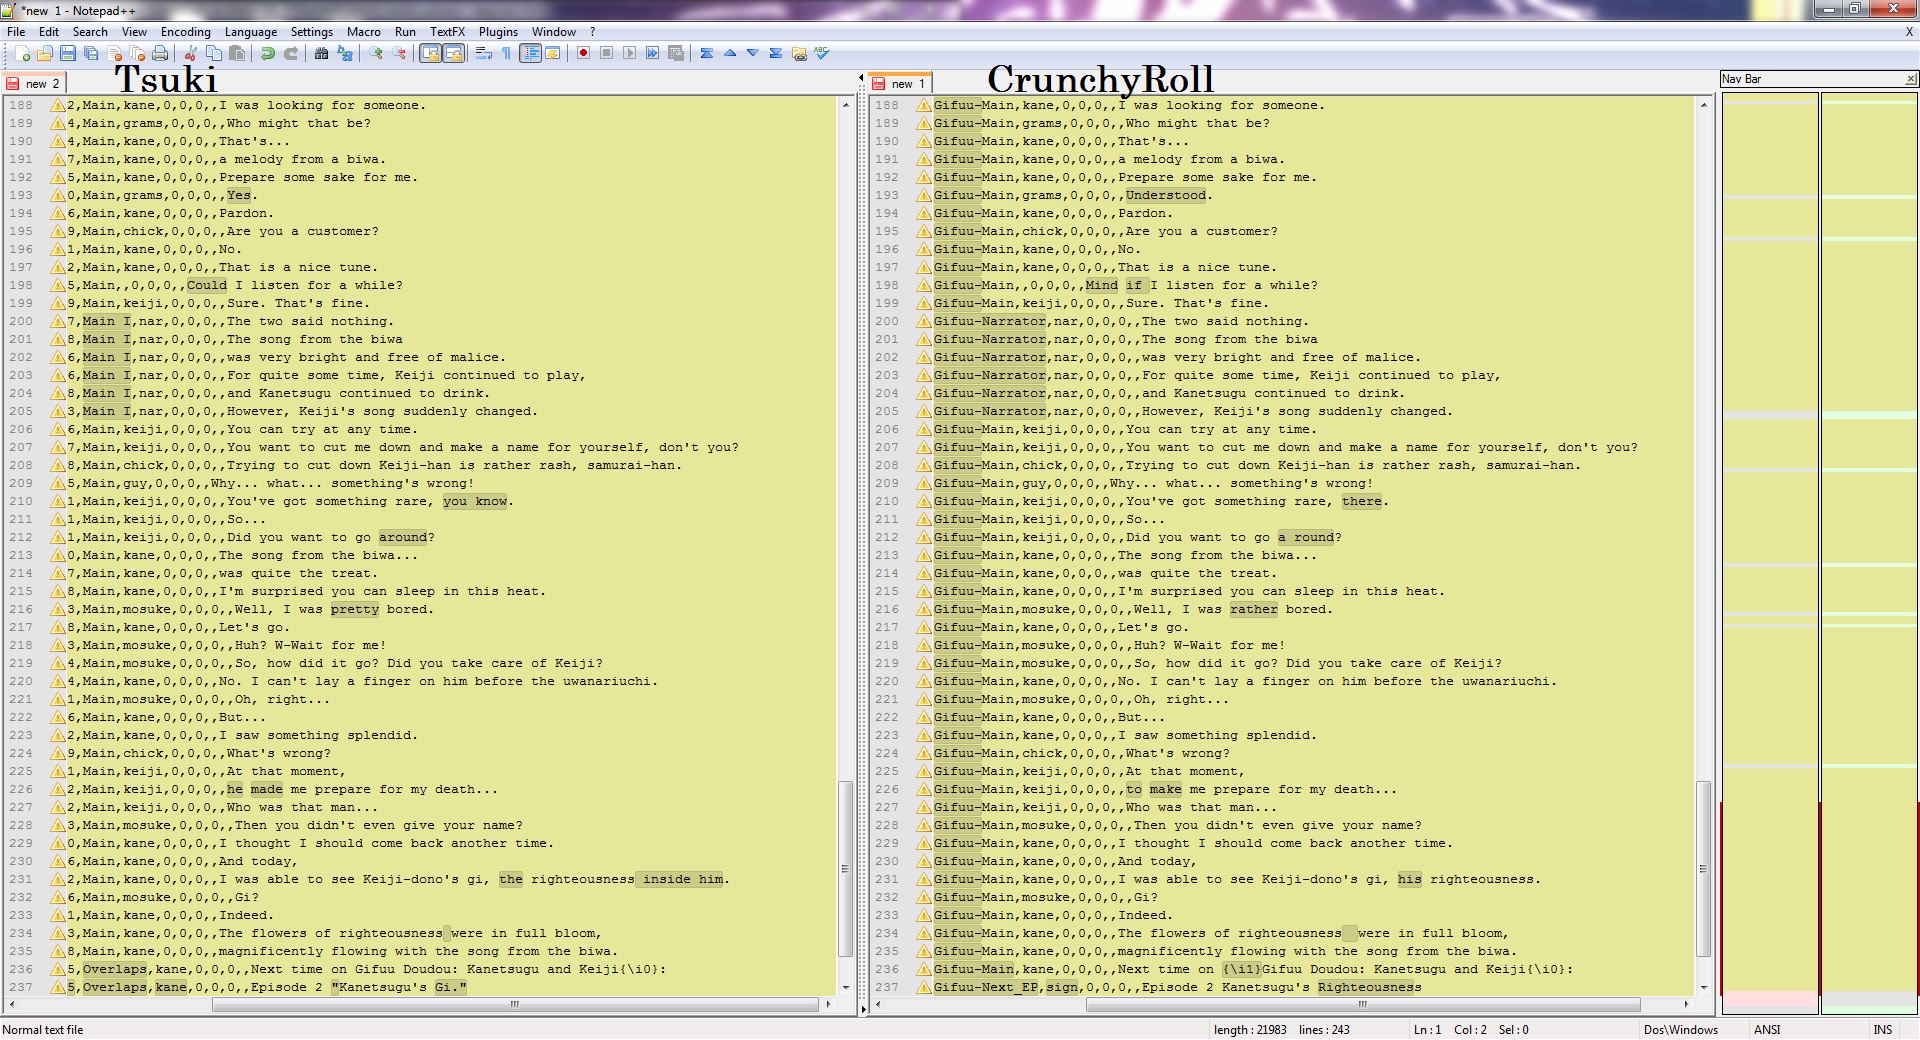Screen dimensions: 1920x1040
Task: Open the TextFX menu
Action: (x=447, y=32)
